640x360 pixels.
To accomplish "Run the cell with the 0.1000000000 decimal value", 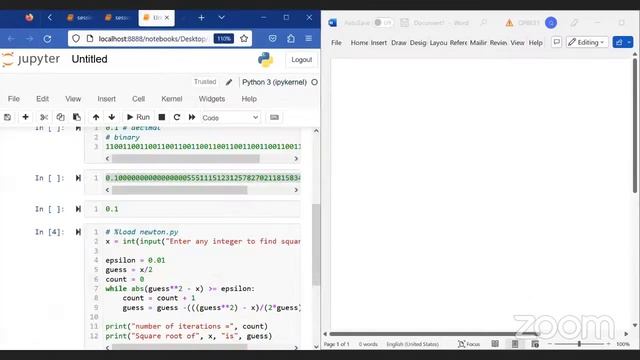I will click(x=78, y=178).
